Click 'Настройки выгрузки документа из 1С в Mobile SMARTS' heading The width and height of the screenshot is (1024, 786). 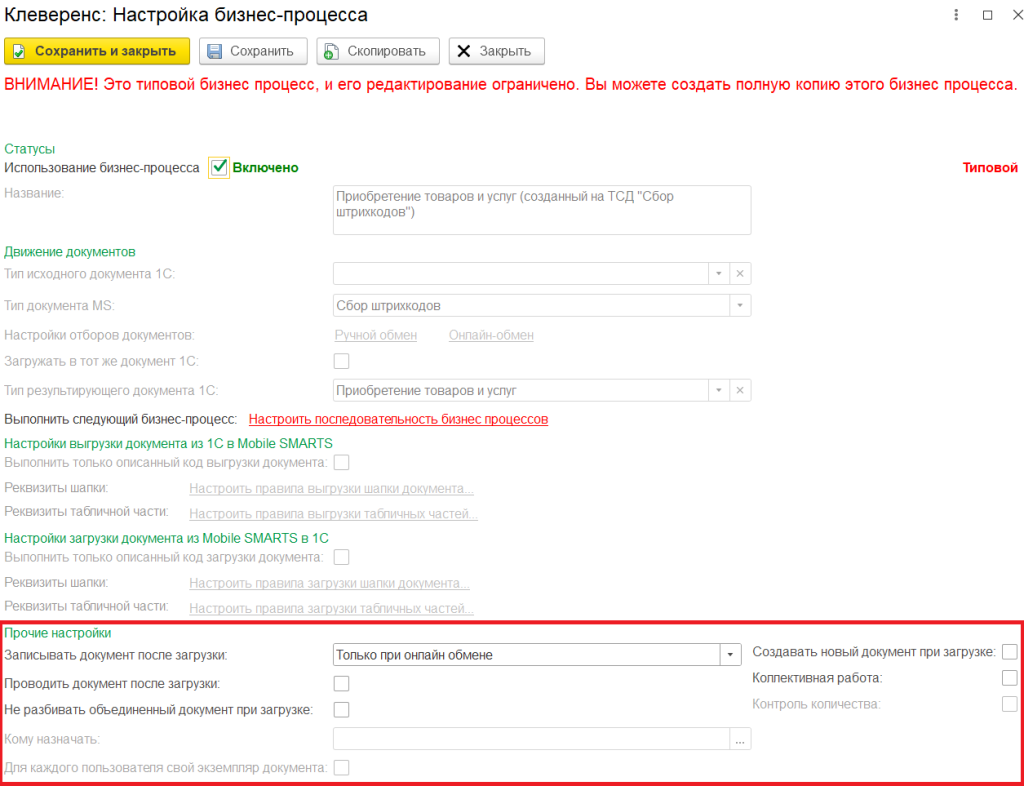[168, 443]
